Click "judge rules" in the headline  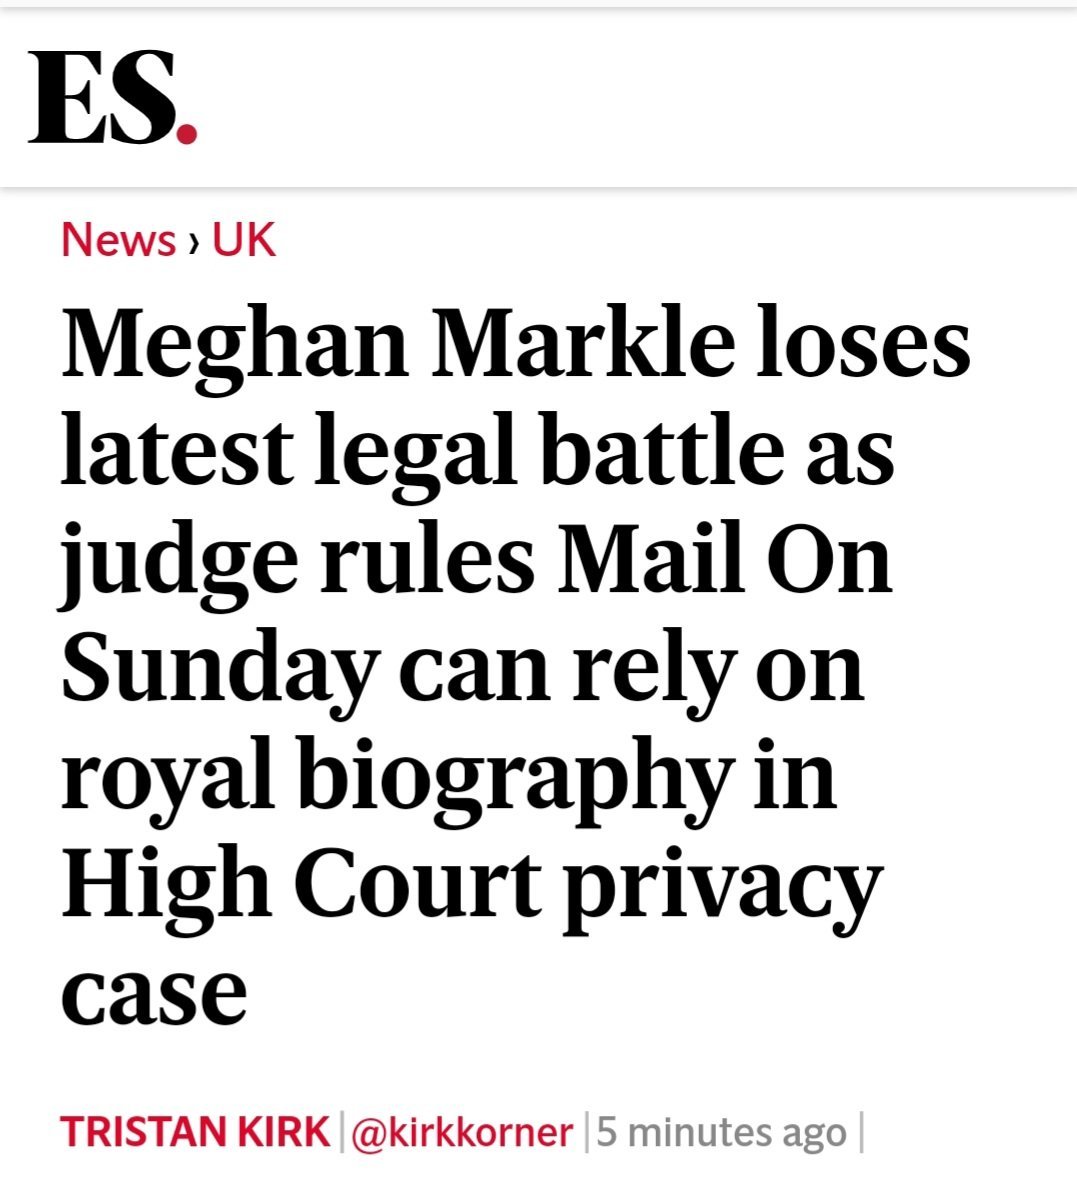(298, 560)
